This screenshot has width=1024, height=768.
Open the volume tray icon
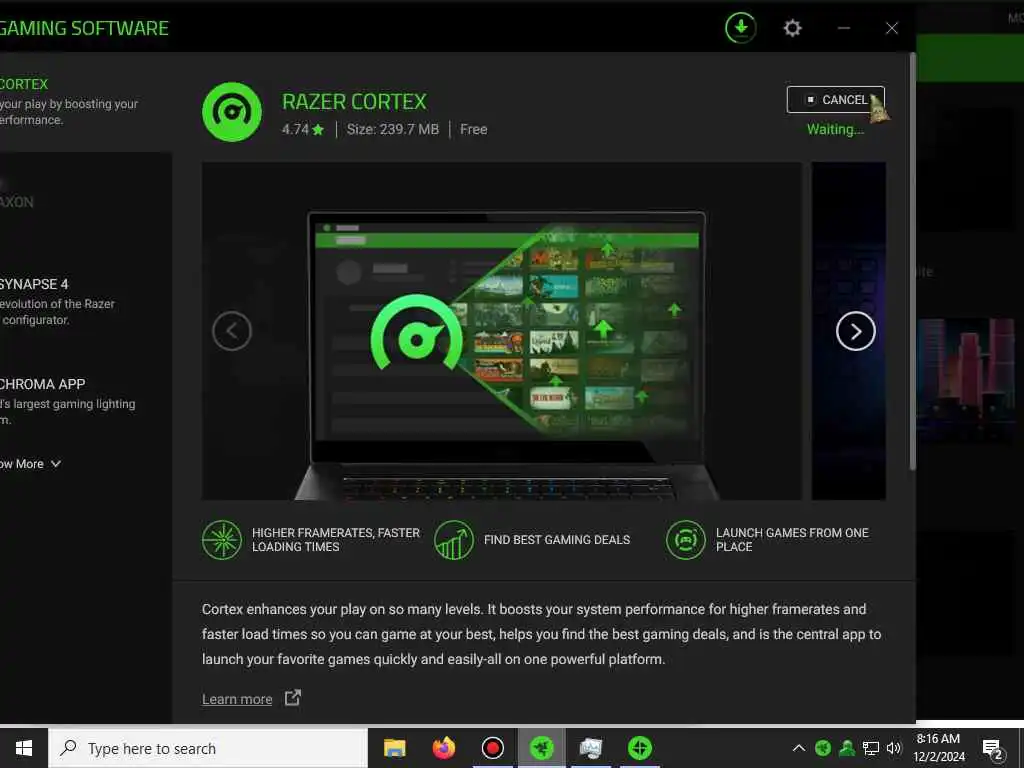[x=894, y=748]
